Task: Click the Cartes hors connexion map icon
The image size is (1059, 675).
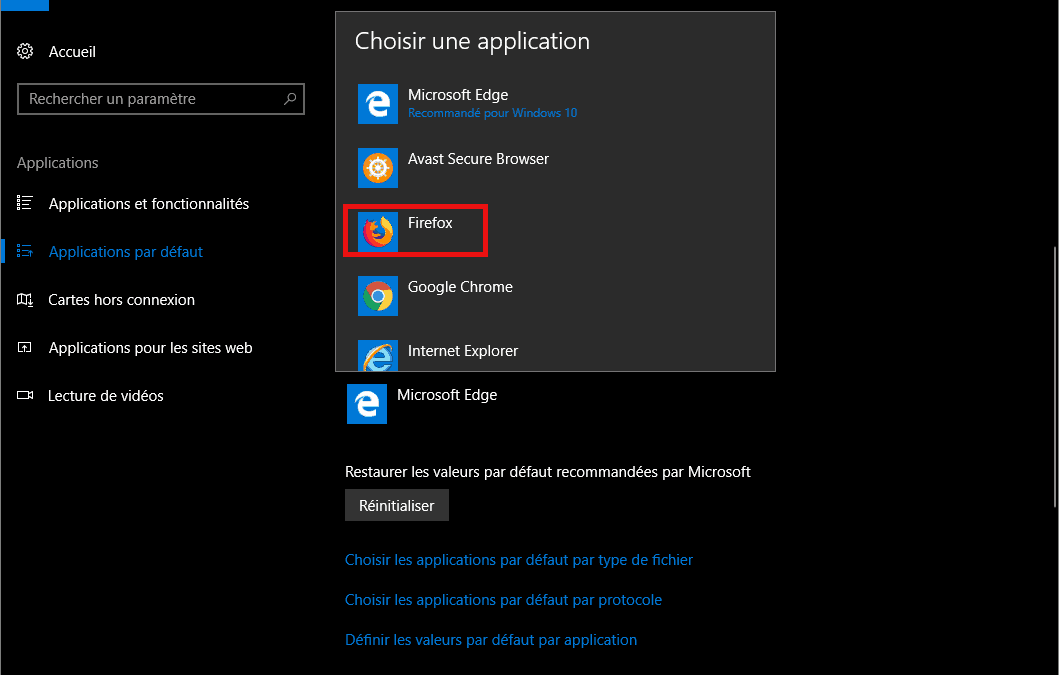Action: pos(26,300)
